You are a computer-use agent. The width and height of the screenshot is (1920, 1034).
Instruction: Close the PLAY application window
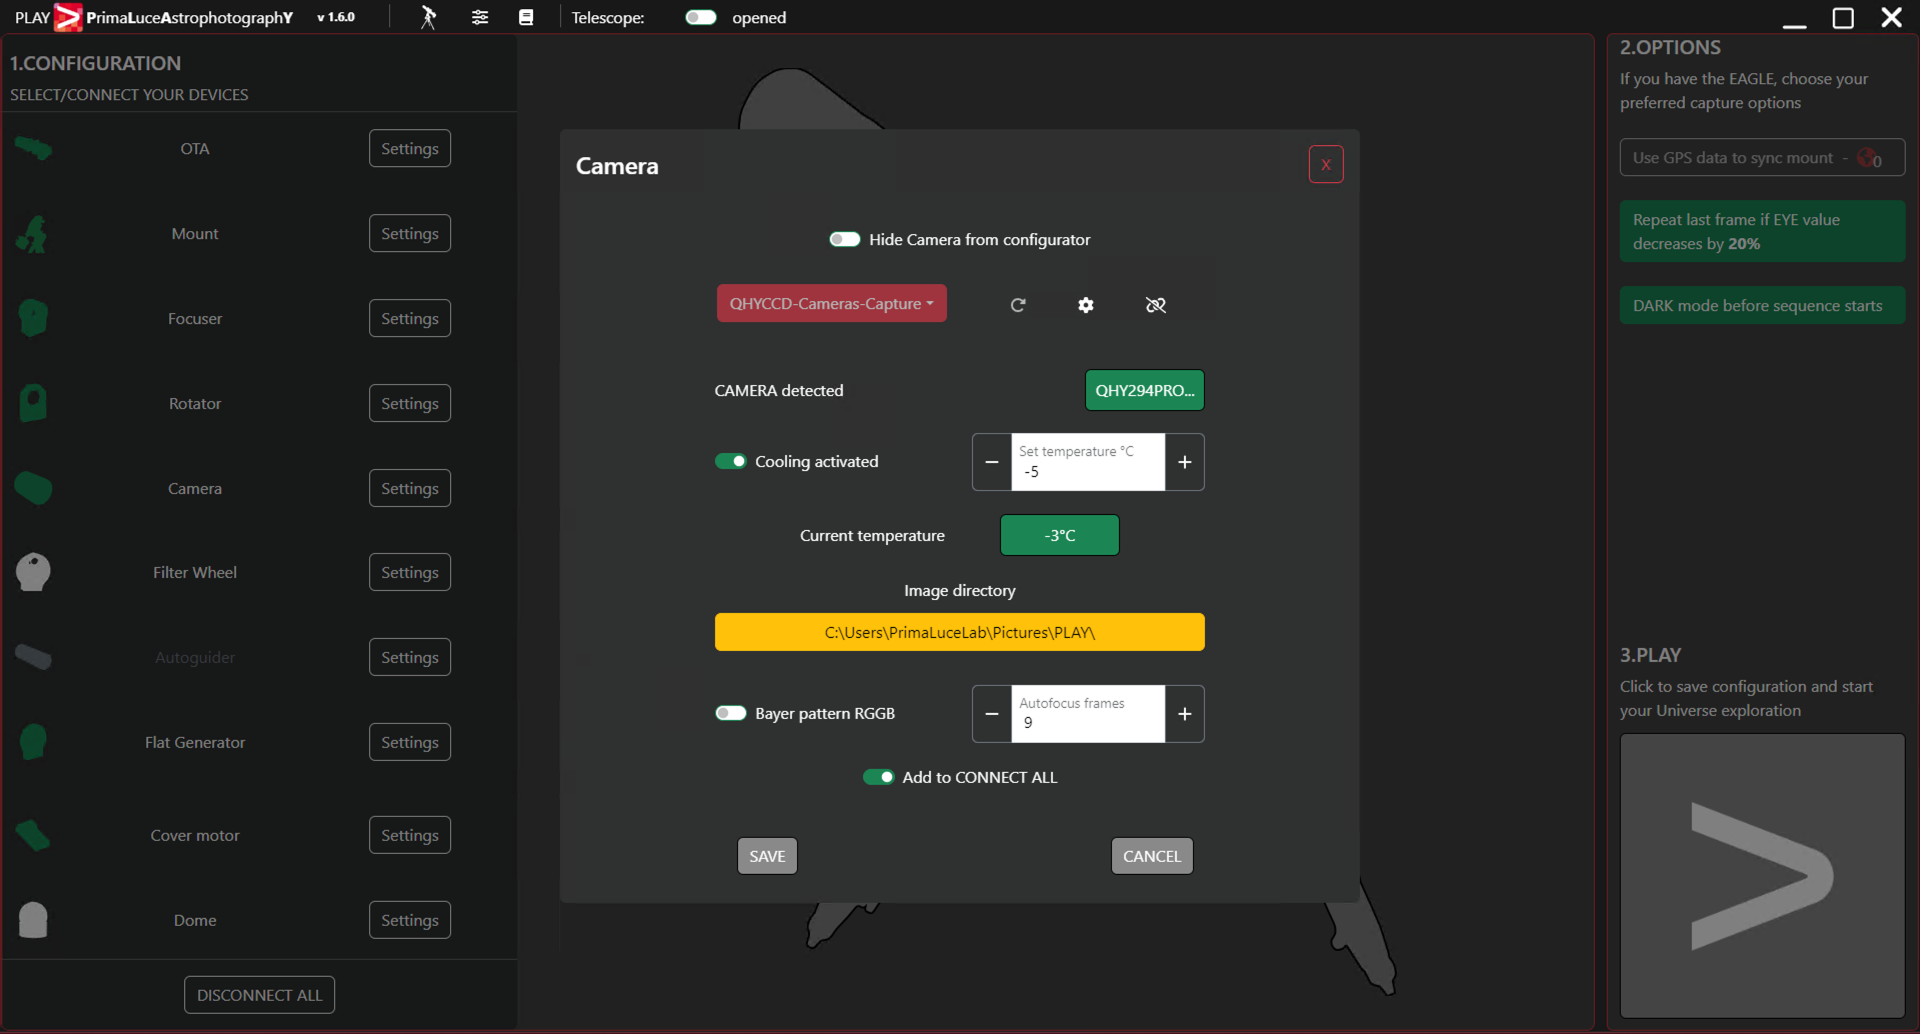1892,18
